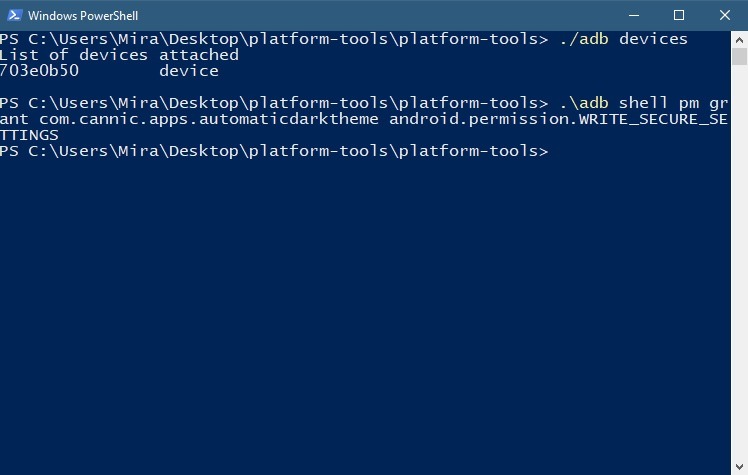Click the 'List of devices attached' line
The width and height of the screenshot is (748, 475).
point(119,55)
